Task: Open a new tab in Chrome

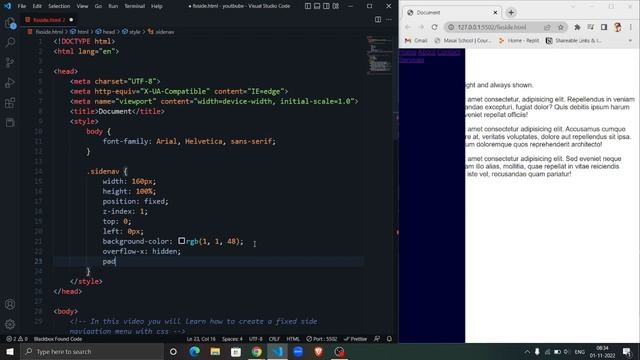Action: (511, 13)
